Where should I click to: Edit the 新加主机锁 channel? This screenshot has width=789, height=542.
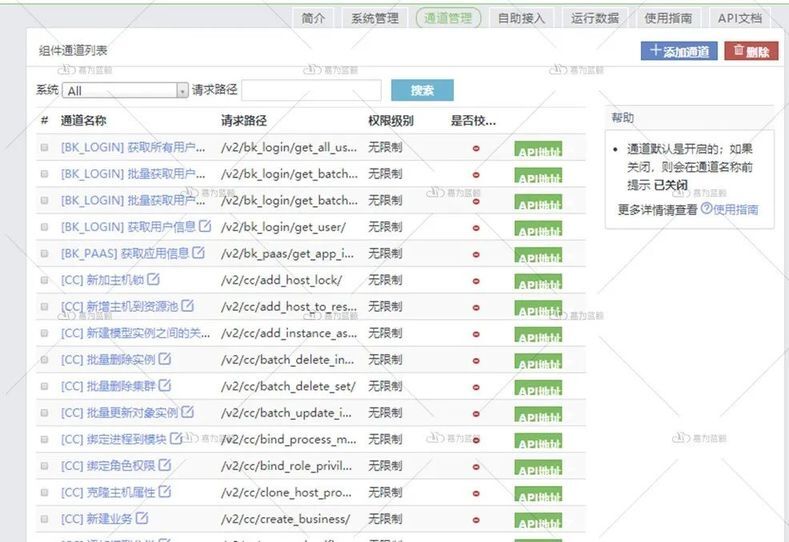pos(153,279)
